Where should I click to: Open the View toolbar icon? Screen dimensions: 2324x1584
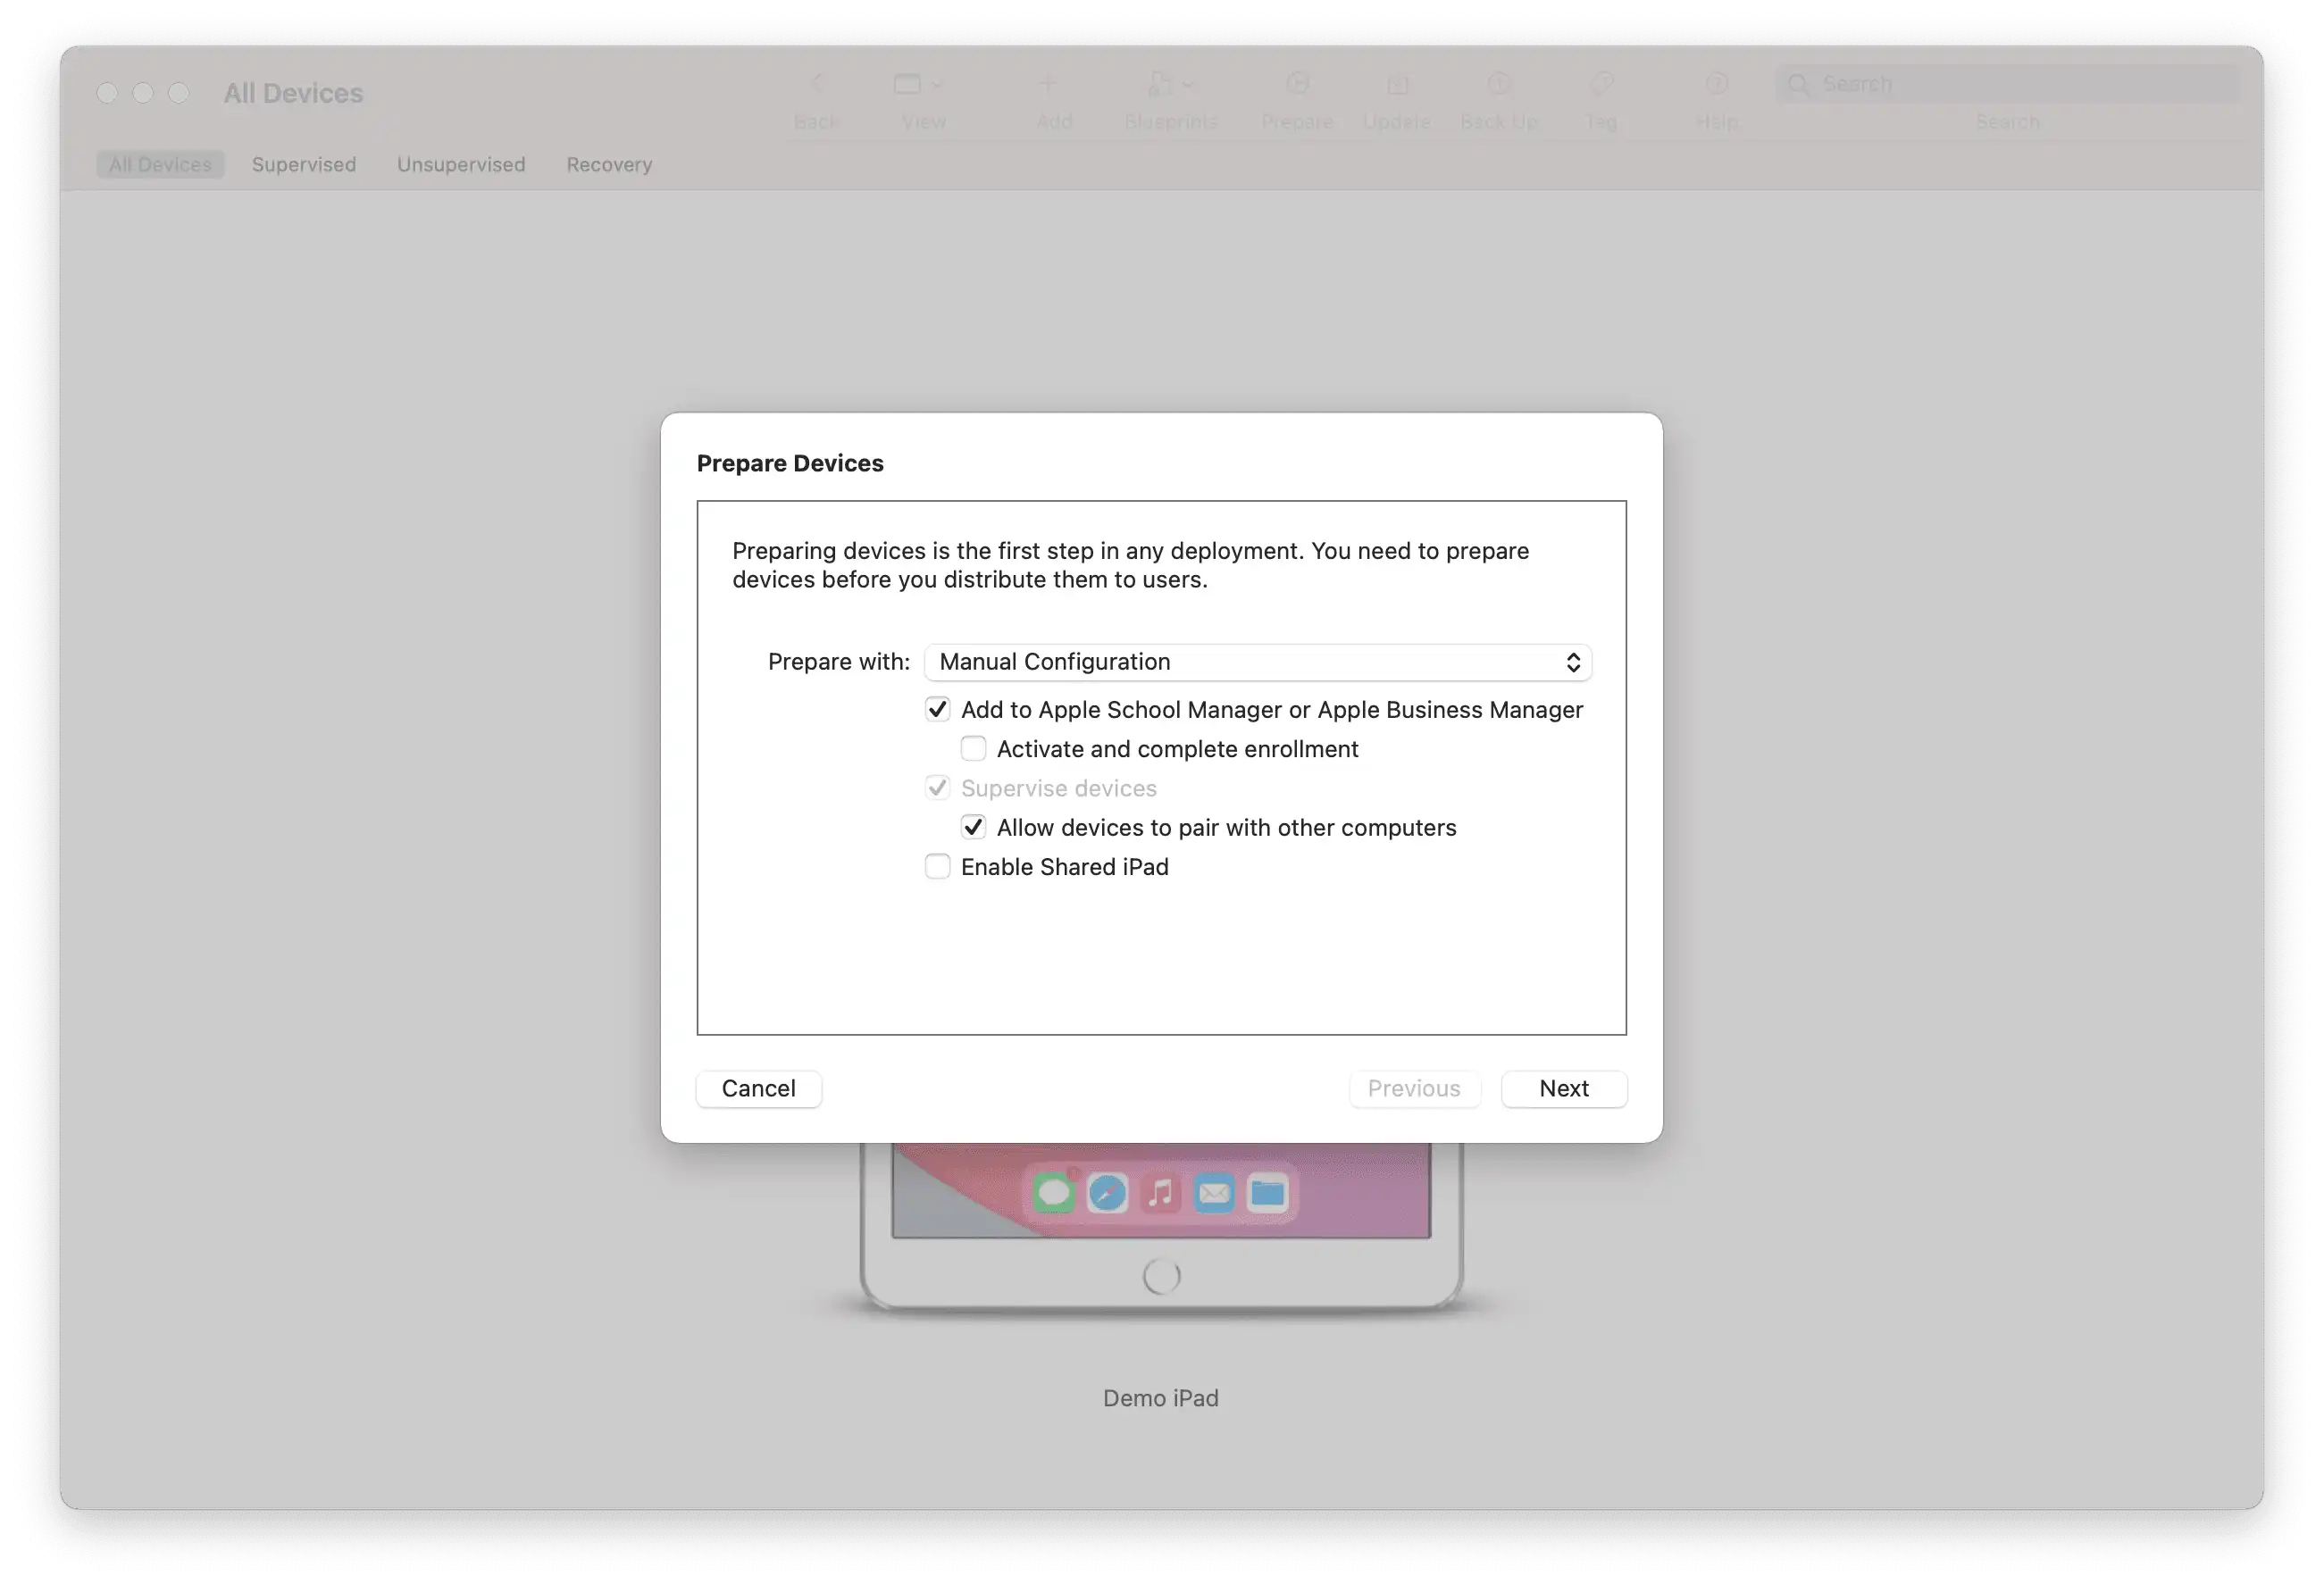(x=907, y=85)
